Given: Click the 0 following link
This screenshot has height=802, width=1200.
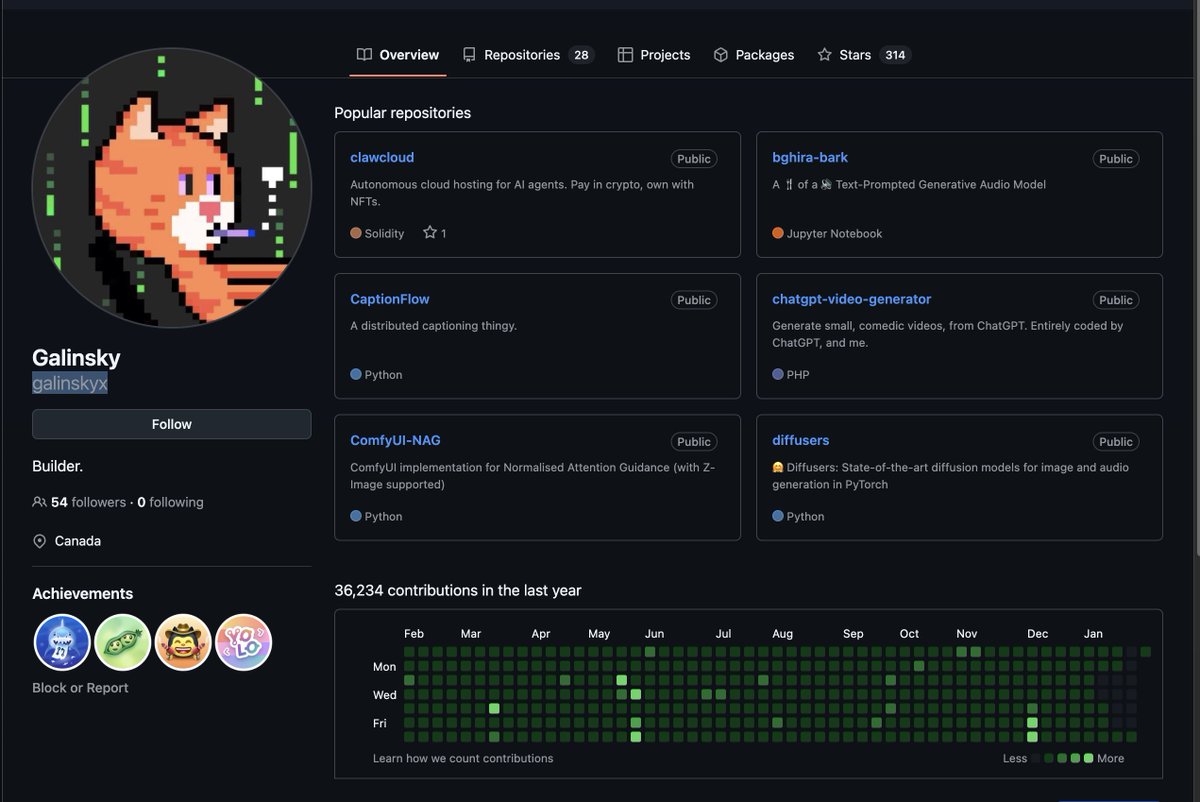Looking at the screenshot, I should (170, 502).
